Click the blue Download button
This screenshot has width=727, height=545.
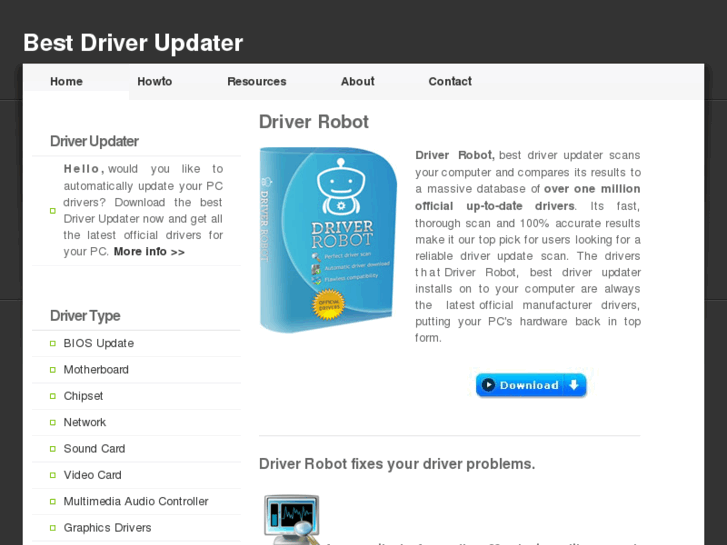coord(531,385)
